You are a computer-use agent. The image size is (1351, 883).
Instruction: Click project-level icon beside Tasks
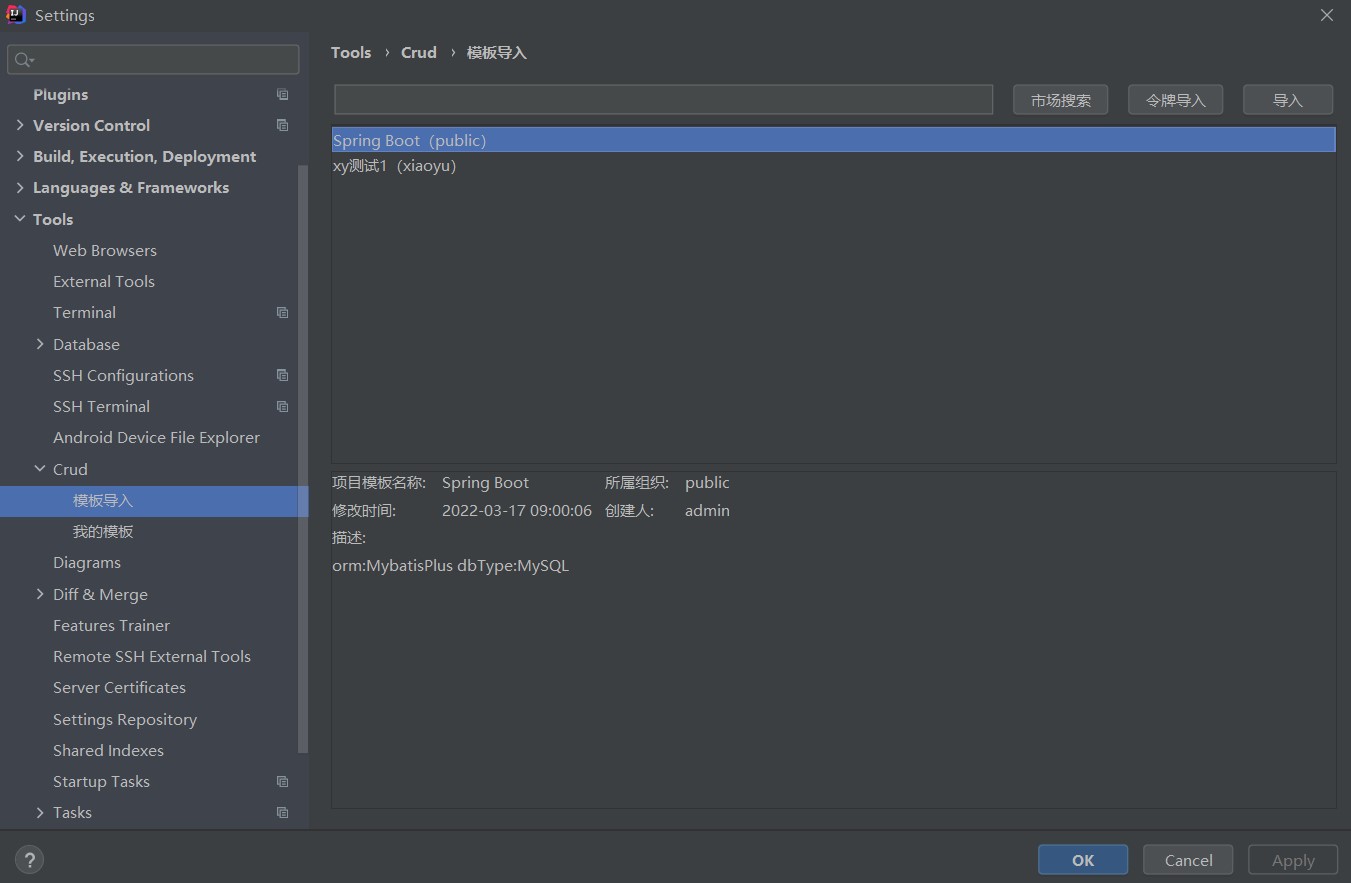(x=283, y=812)
